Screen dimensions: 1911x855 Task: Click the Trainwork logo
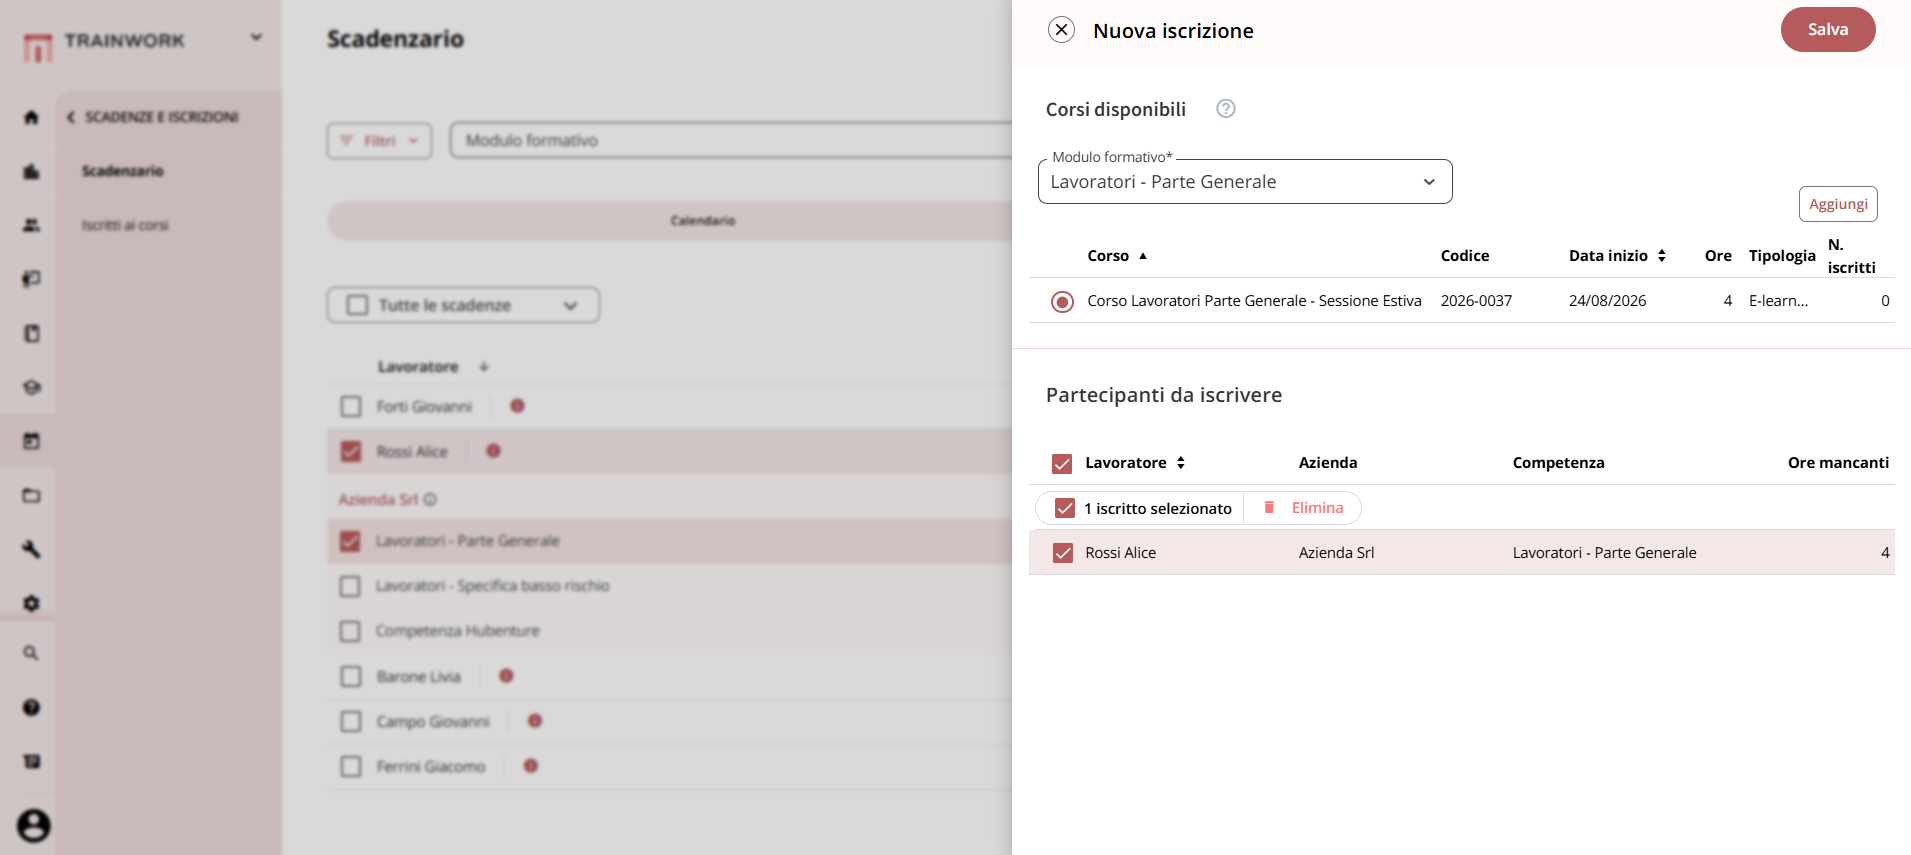pos(38,46)
